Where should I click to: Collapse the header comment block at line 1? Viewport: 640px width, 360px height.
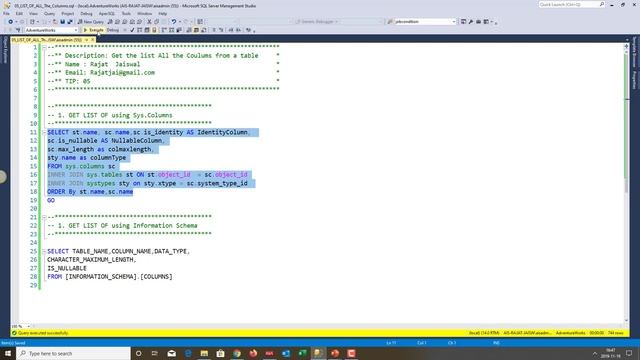pyautogui.click(x=44, y=47)
